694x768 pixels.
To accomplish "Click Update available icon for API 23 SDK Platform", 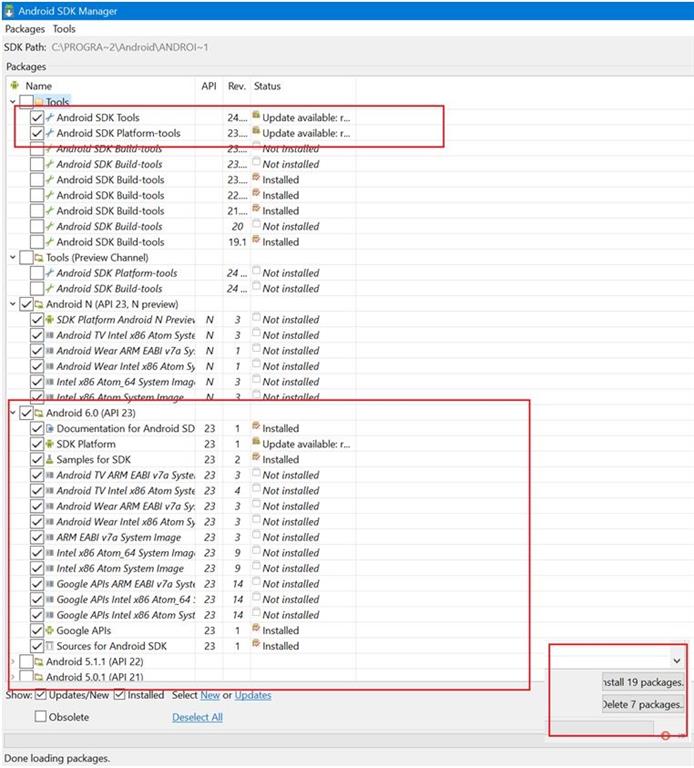I will coord(256,442).
